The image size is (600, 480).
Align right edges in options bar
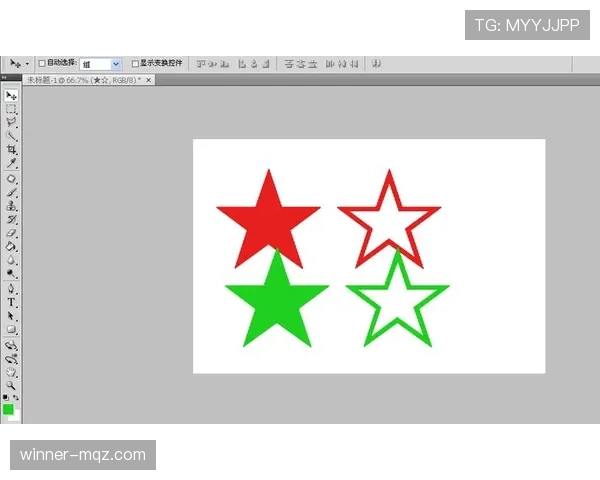266,64
